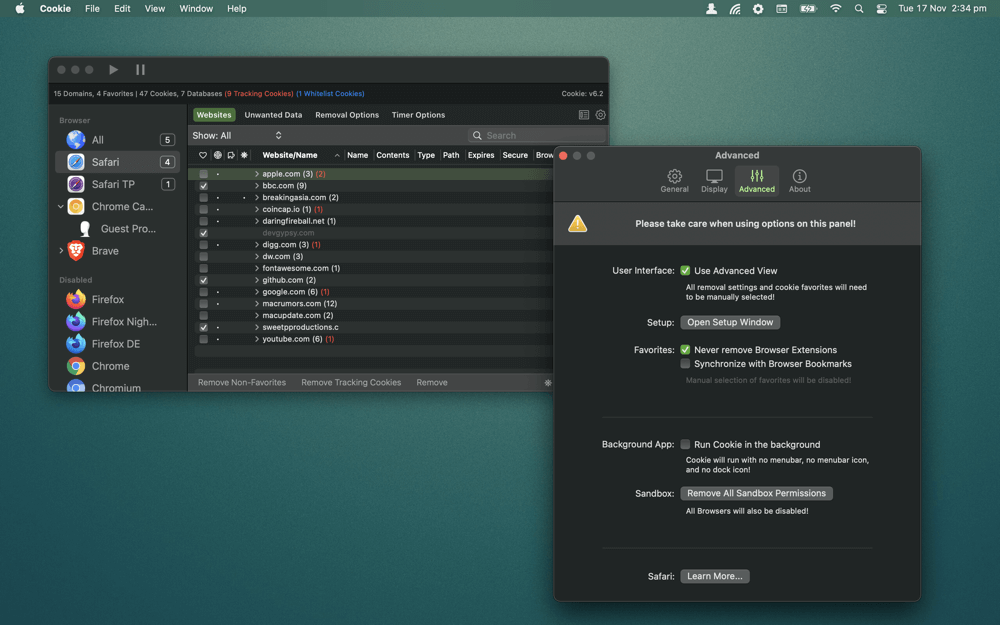Screen dimensions: 1000x625
Task: Click Remove Tracking Cookies button
Action: [351, 383]
